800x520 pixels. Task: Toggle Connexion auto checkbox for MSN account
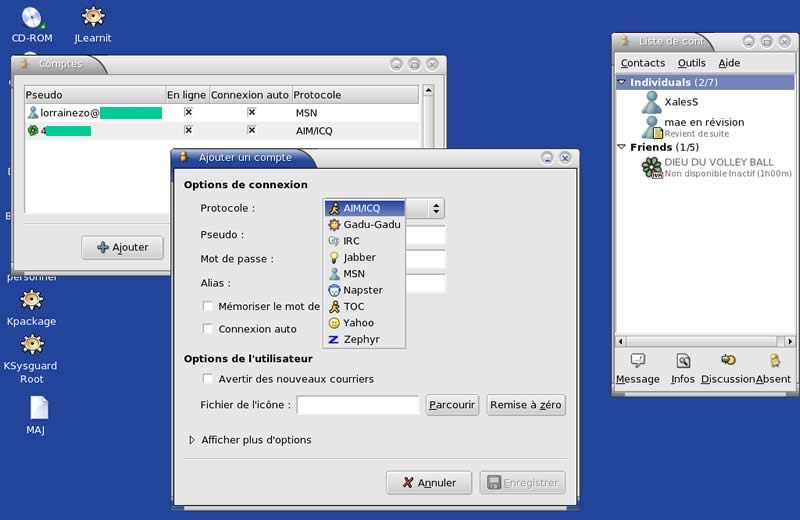pos(251,112)
